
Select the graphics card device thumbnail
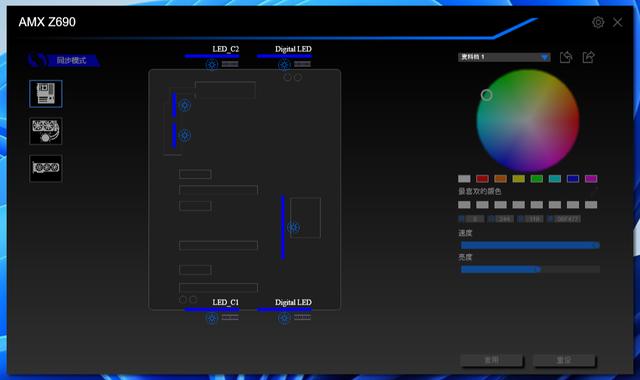click(x=46, y=168)
